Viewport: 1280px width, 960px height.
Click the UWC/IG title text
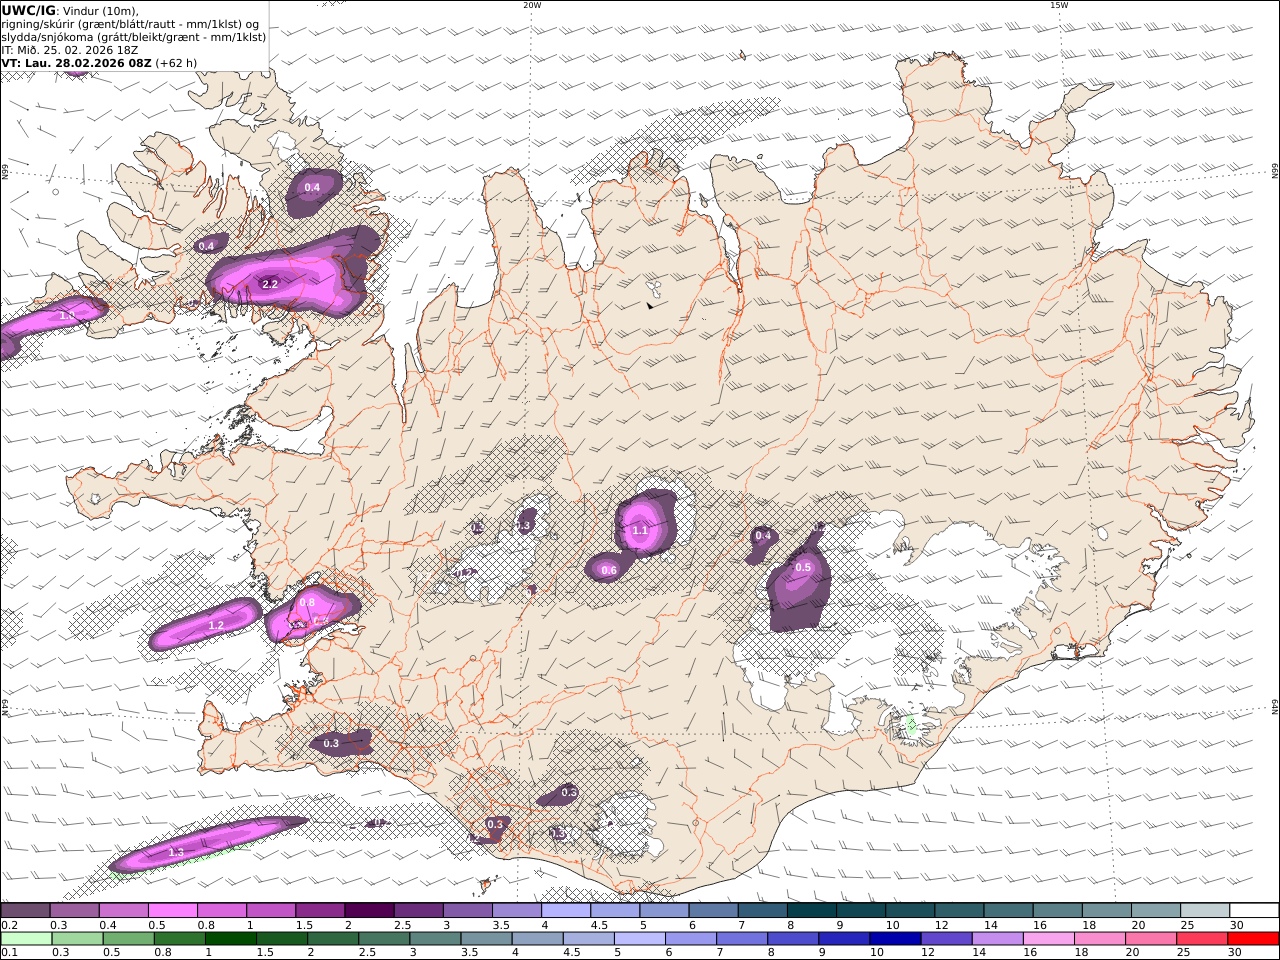click(x=29, y=10)
